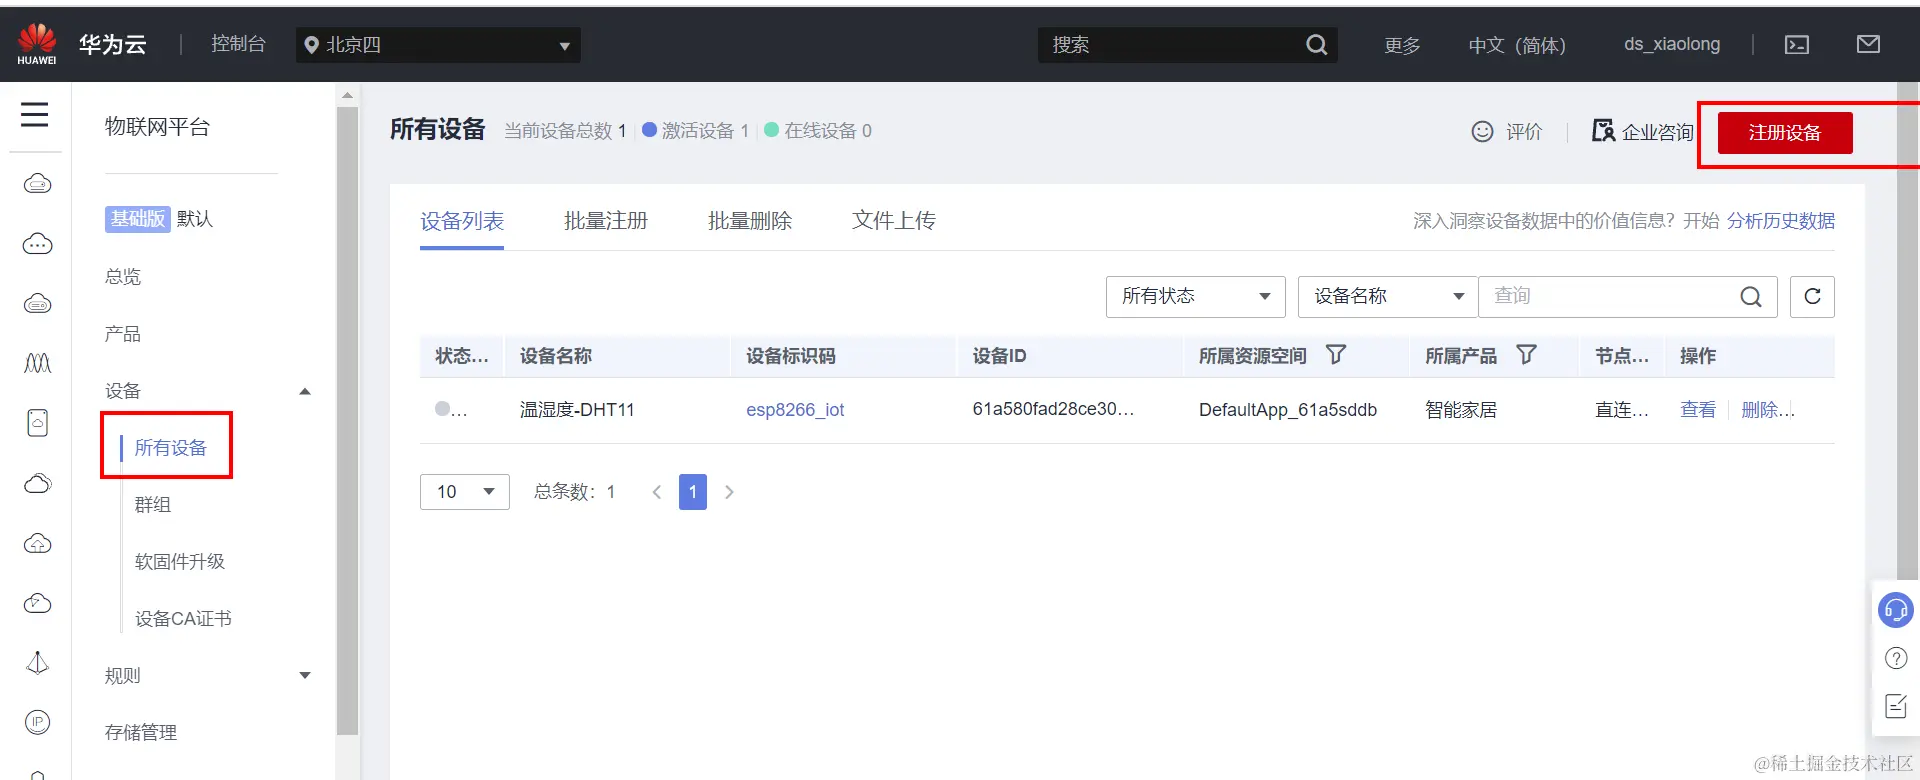Select the 设备列表 tab
This screenshot has height=780, width=1920.
point(462,221)
